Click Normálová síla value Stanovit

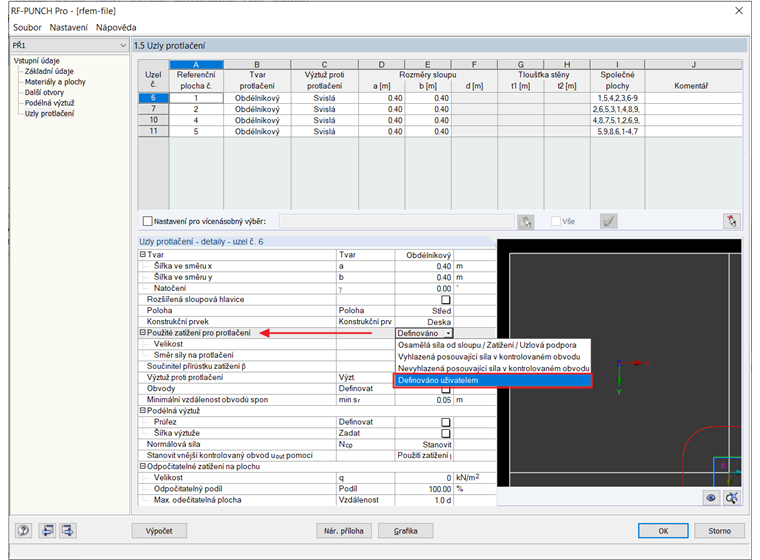(x=424, y=445)
